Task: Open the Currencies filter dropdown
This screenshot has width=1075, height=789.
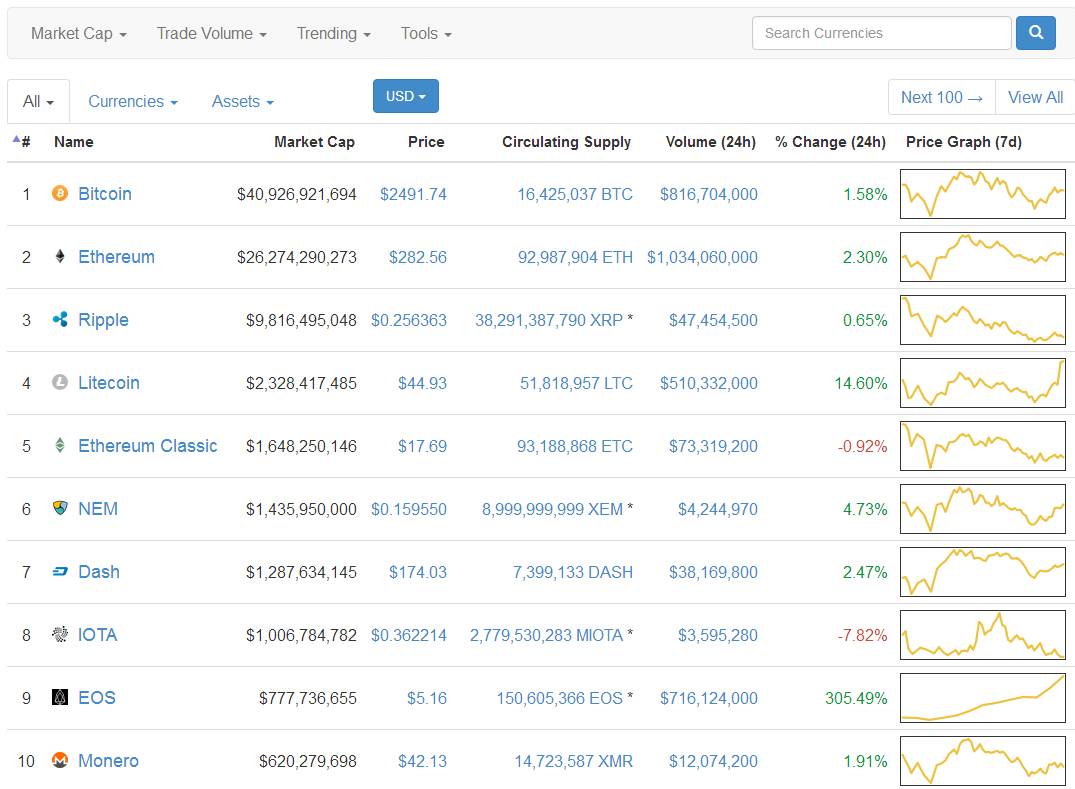Action: pyautogui.click(x=133, y=101)
